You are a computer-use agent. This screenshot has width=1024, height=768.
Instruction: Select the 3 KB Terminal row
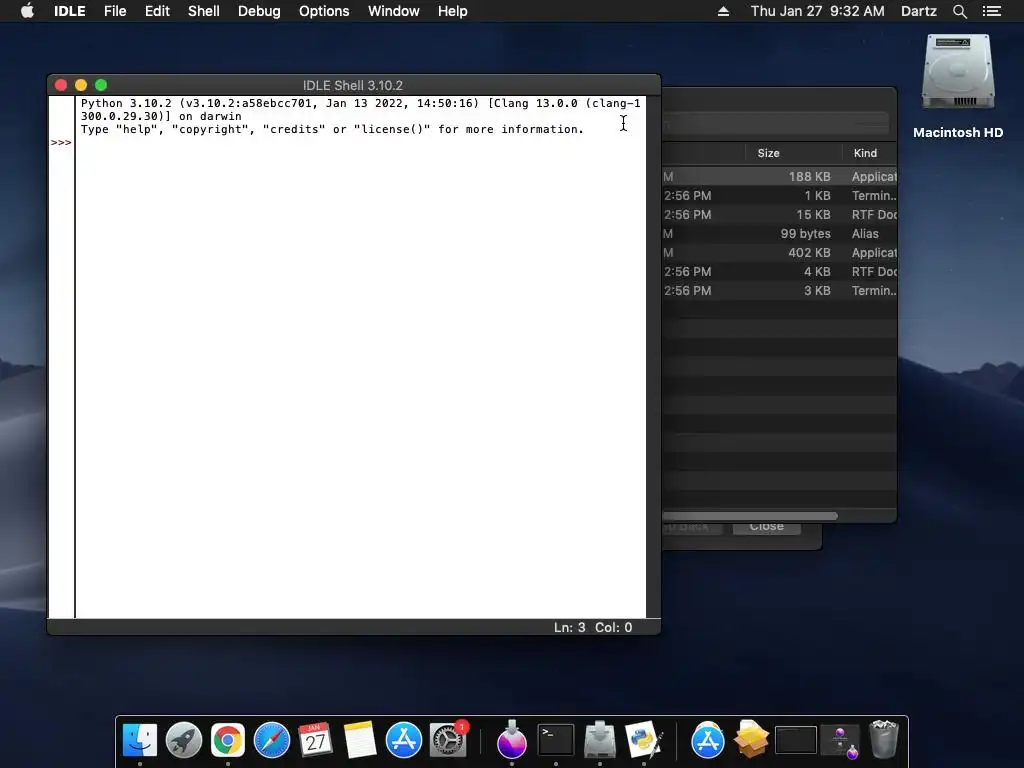(779, 290)
